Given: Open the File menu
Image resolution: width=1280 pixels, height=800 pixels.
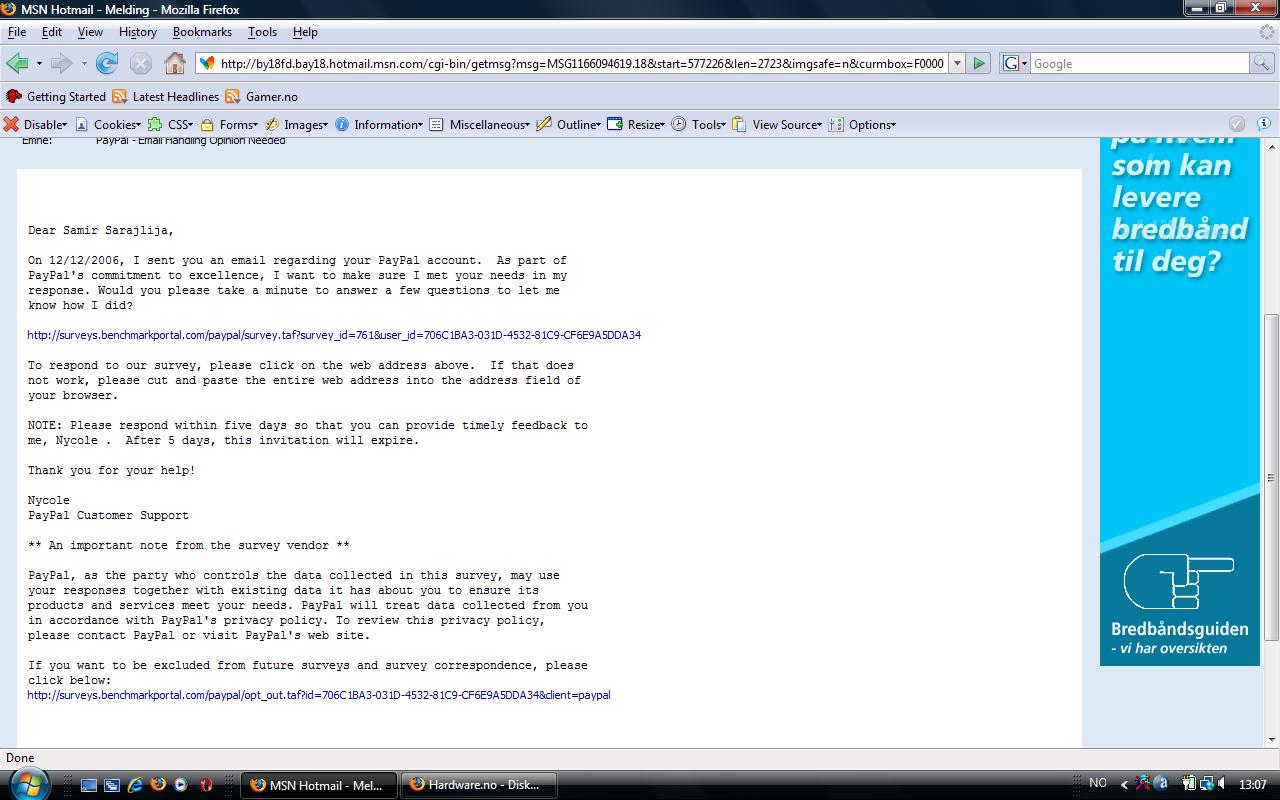Looking at the screenshot, I should click(x=17, y=32).
